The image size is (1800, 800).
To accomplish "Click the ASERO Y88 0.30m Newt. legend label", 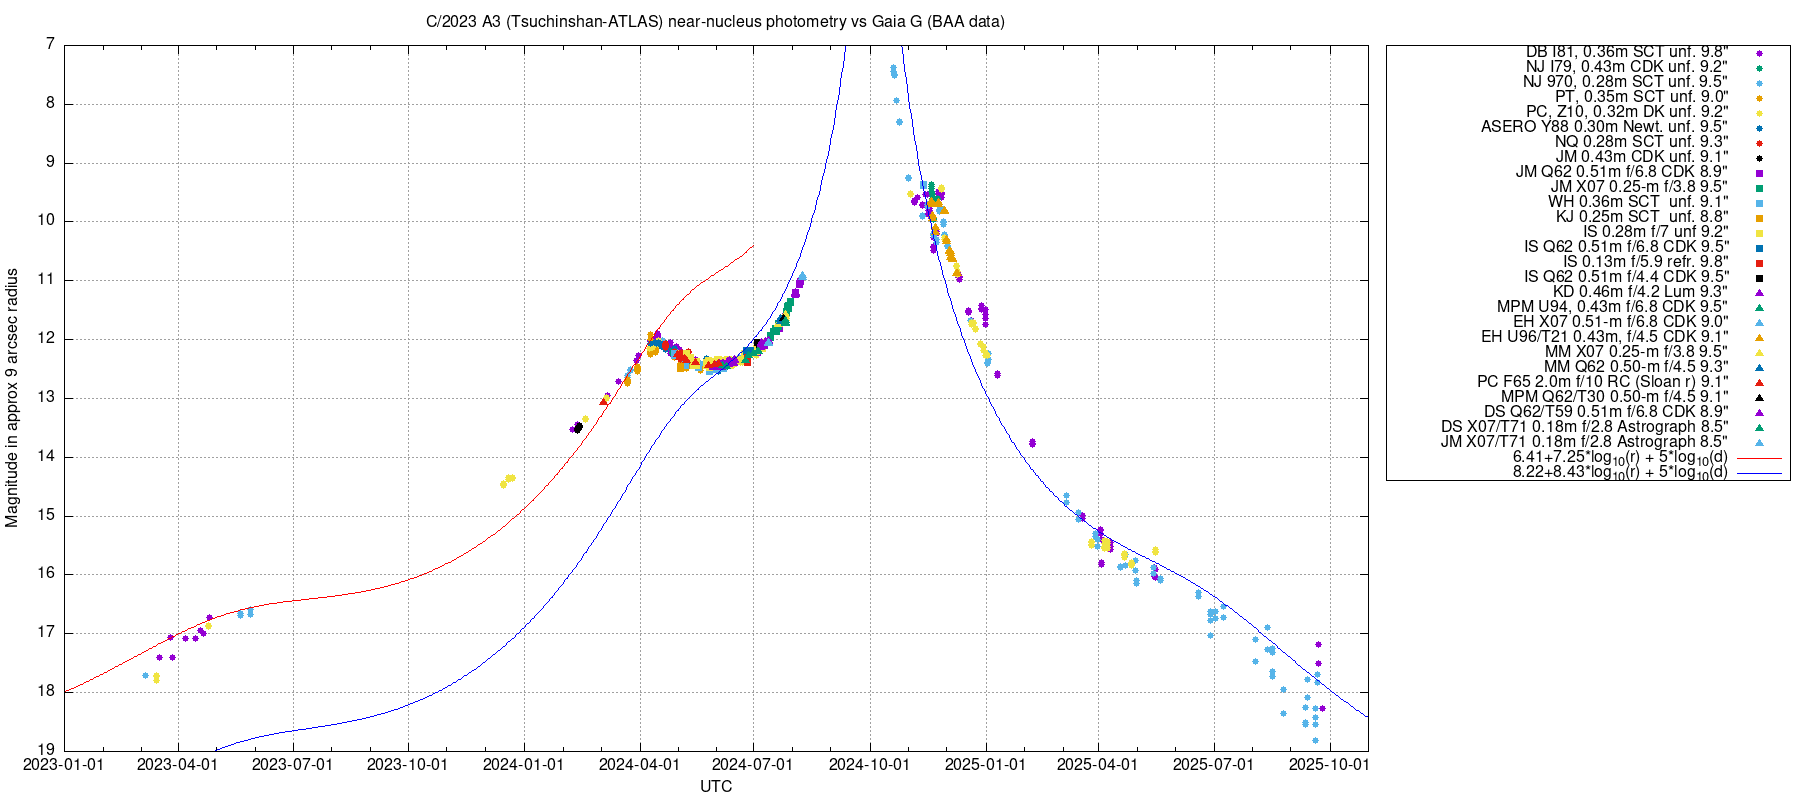I will pyautogui.click(x=1603, y=127).
